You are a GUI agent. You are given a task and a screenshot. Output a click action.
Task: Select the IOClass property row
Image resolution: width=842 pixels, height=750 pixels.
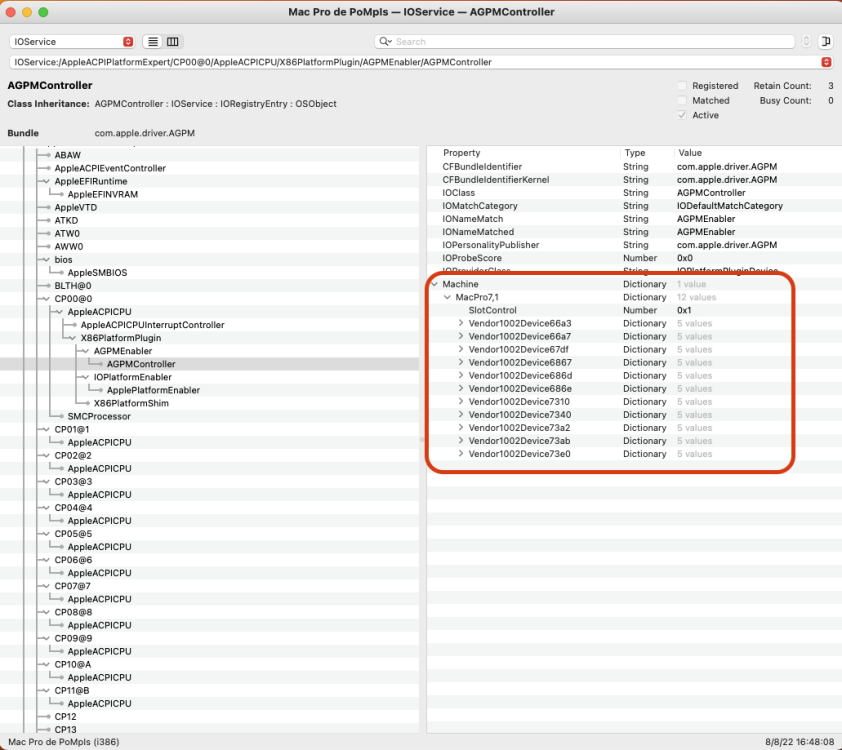pyautogui.click(x=635, y=193)
